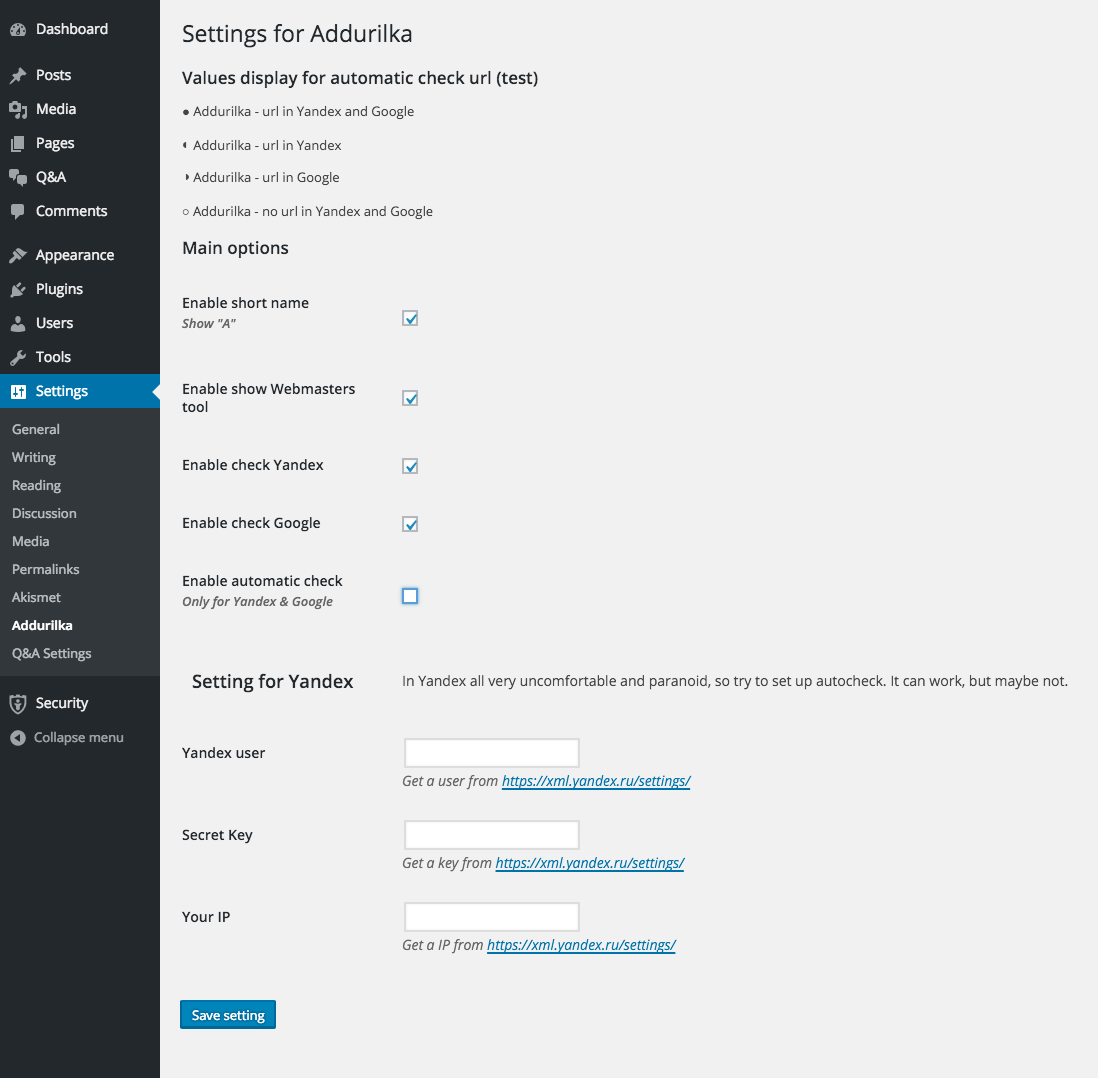Viewport: 1098px width, 1078px height.
Task: Click the Comments bubble icon
Action: [18, 212]
